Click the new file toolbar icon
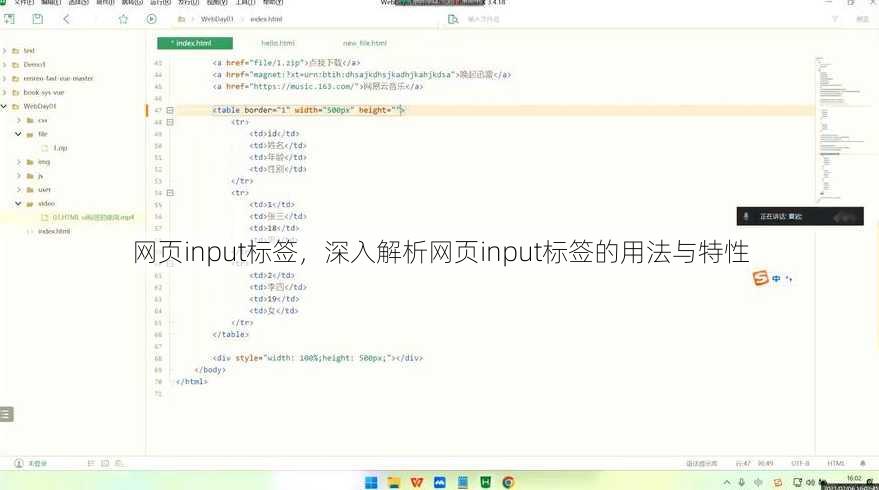This screenshot has width=879, height=490. (10, 19)
